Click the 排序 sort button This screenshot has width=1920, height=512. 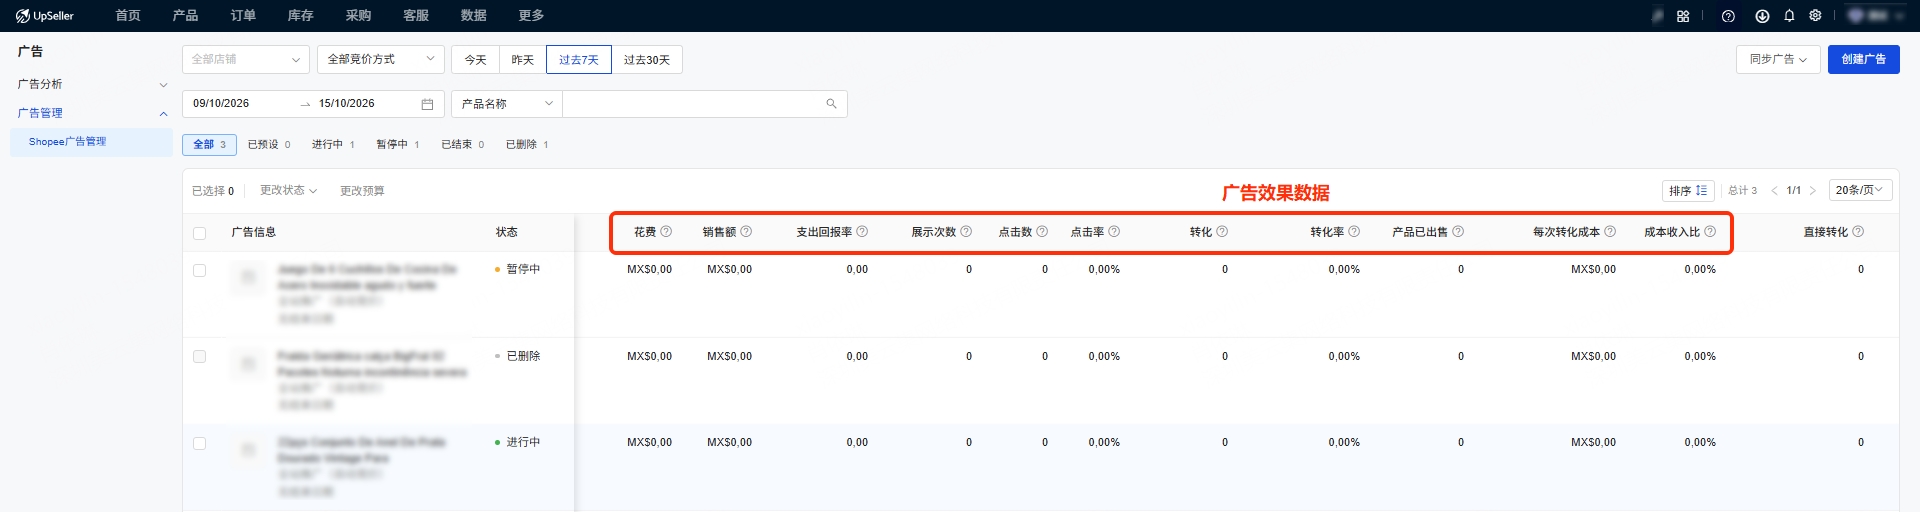[x=1688, y=191]
